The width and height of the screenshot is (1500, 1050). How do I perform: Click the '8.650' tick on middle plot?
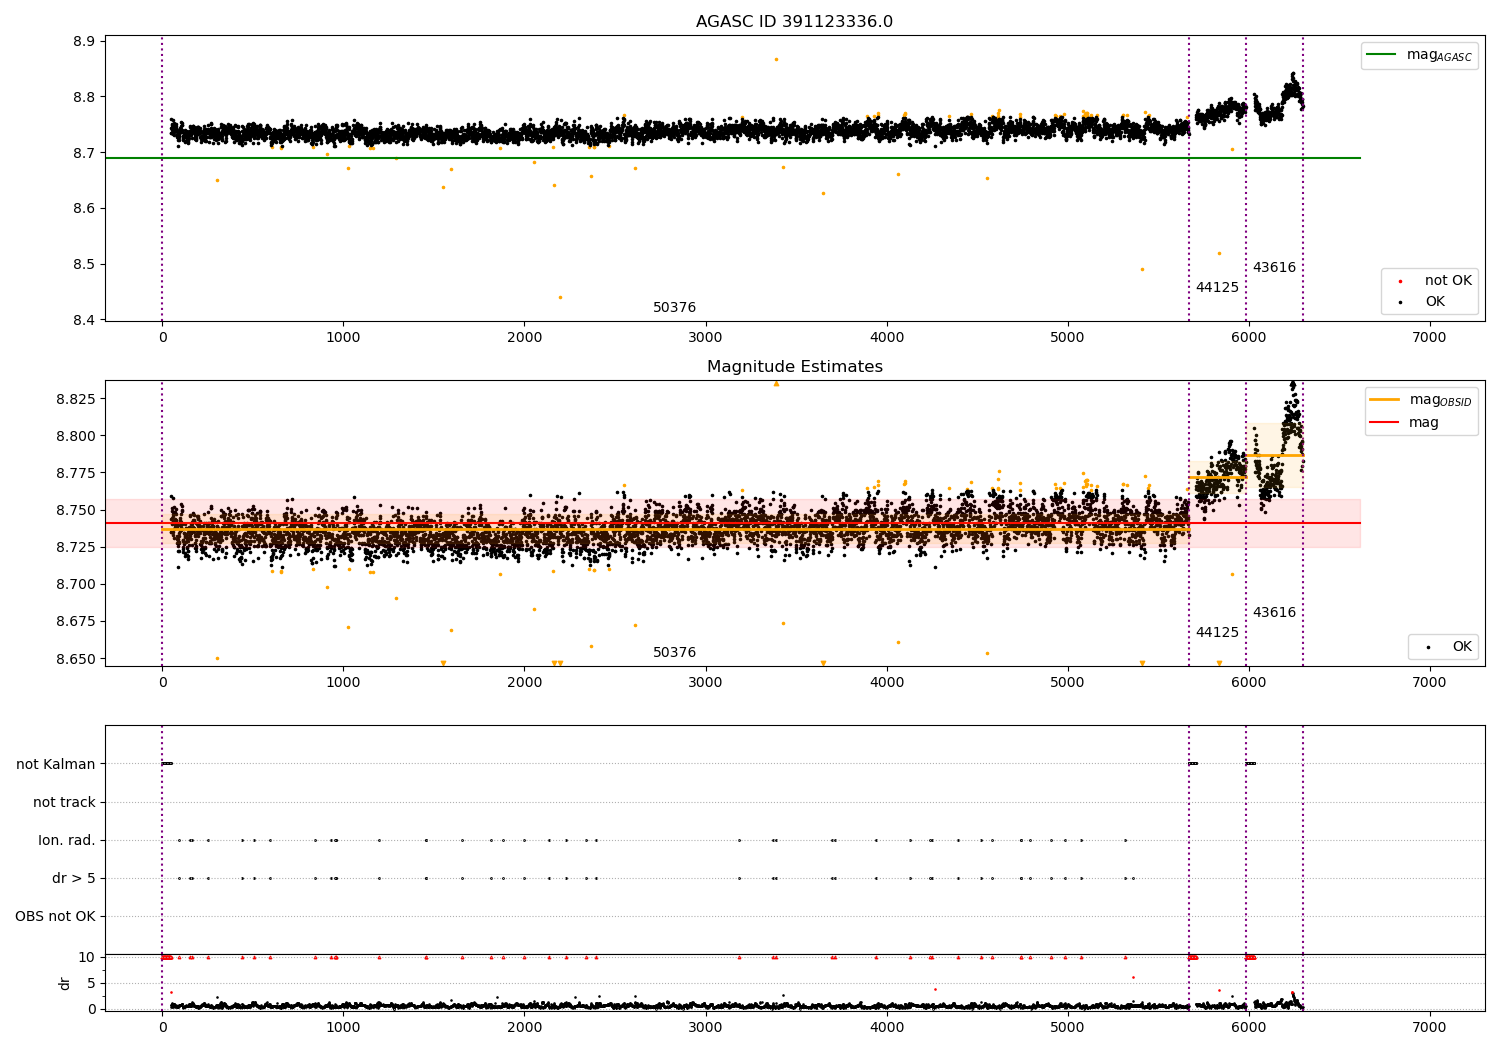[75, 660]
